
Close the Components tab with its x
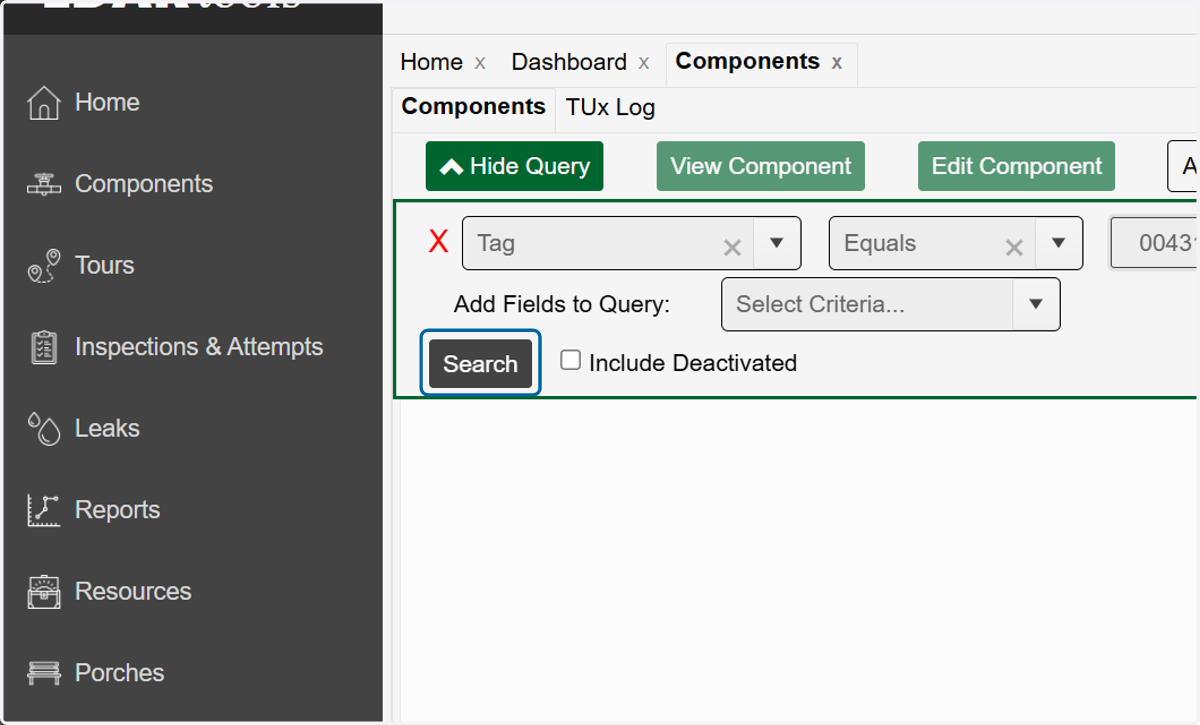pos(837,63)
